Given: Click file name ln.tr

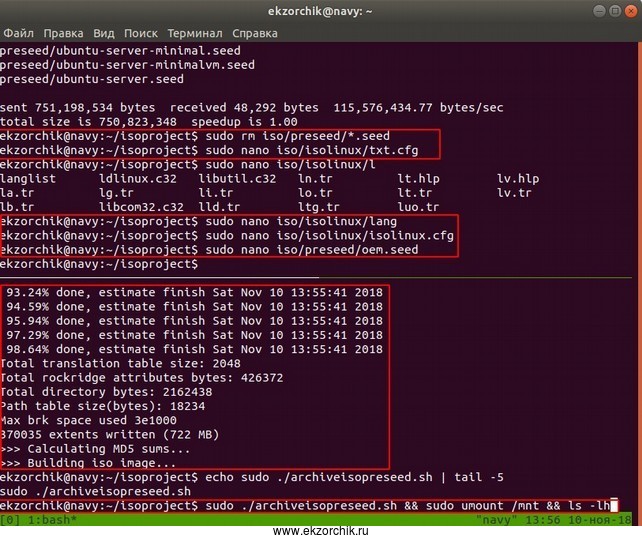Looking at the screenshot, I should tap(315, 179).
